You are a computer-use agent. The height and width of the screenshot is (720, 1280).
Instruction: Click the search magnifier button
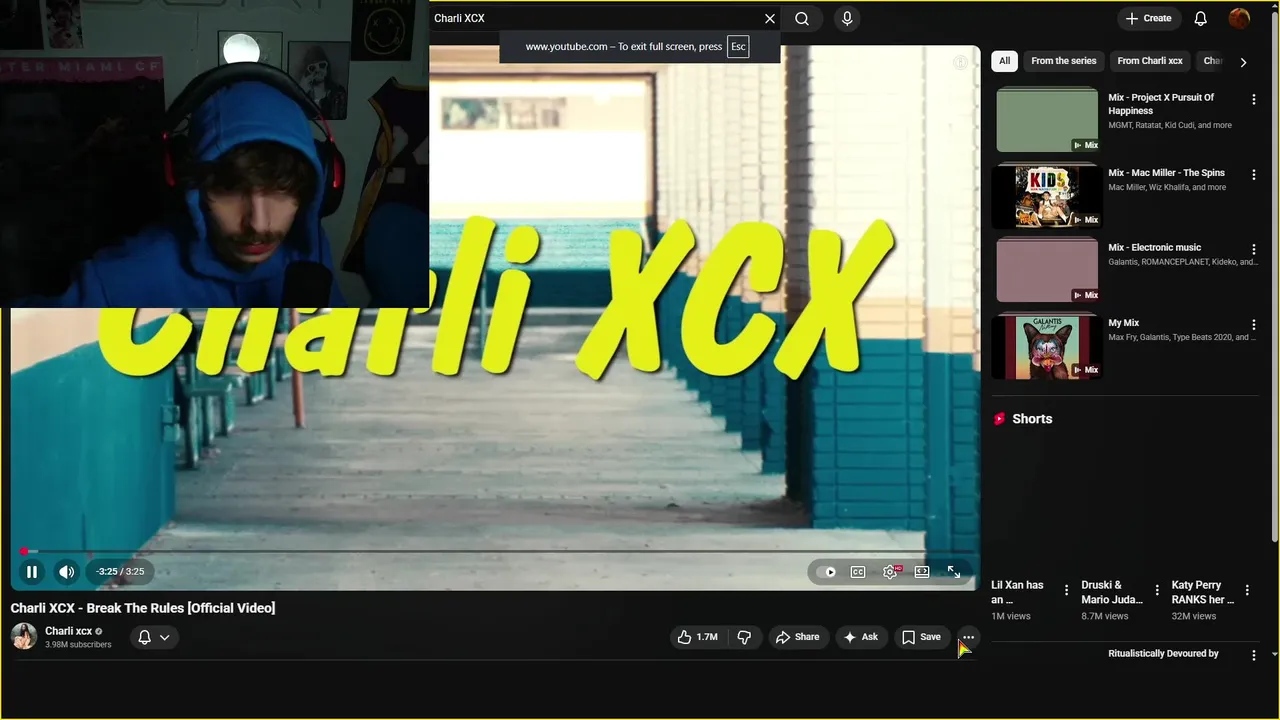tap(802, 18)
